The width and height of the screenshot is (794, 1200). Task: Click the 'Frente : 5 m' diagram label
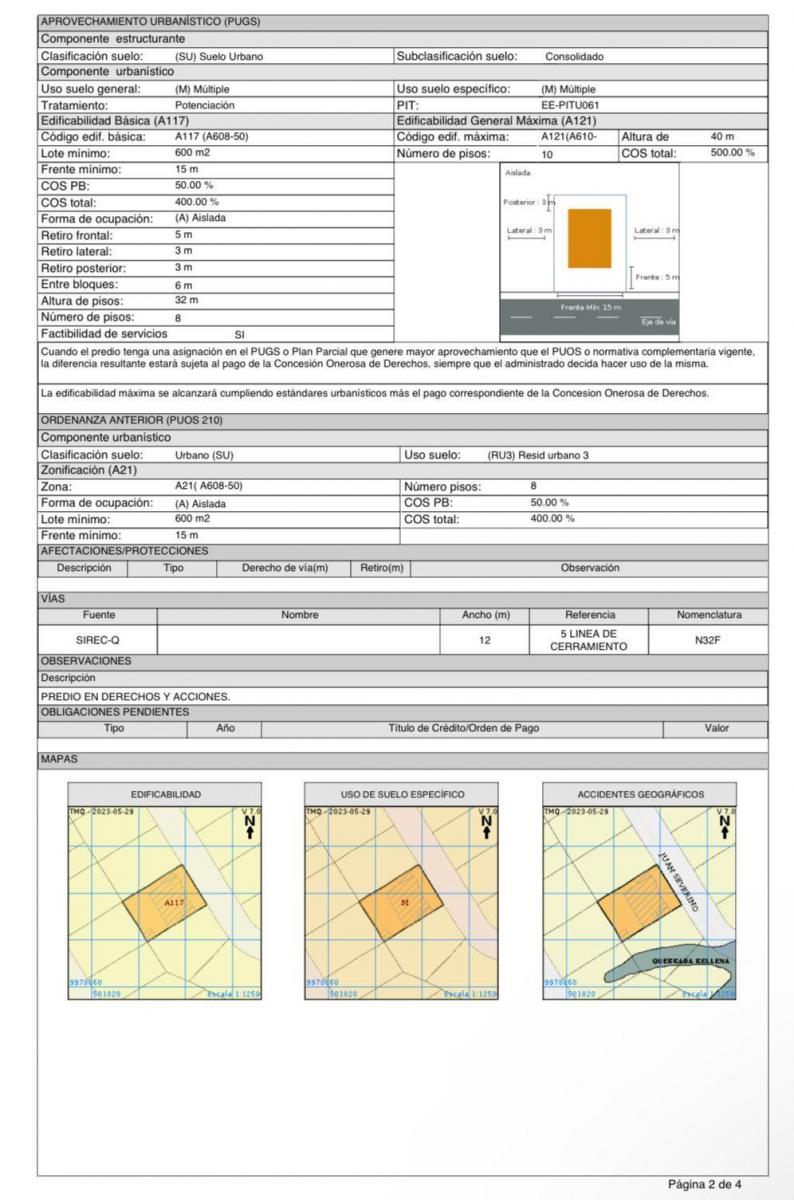point(656,275)
